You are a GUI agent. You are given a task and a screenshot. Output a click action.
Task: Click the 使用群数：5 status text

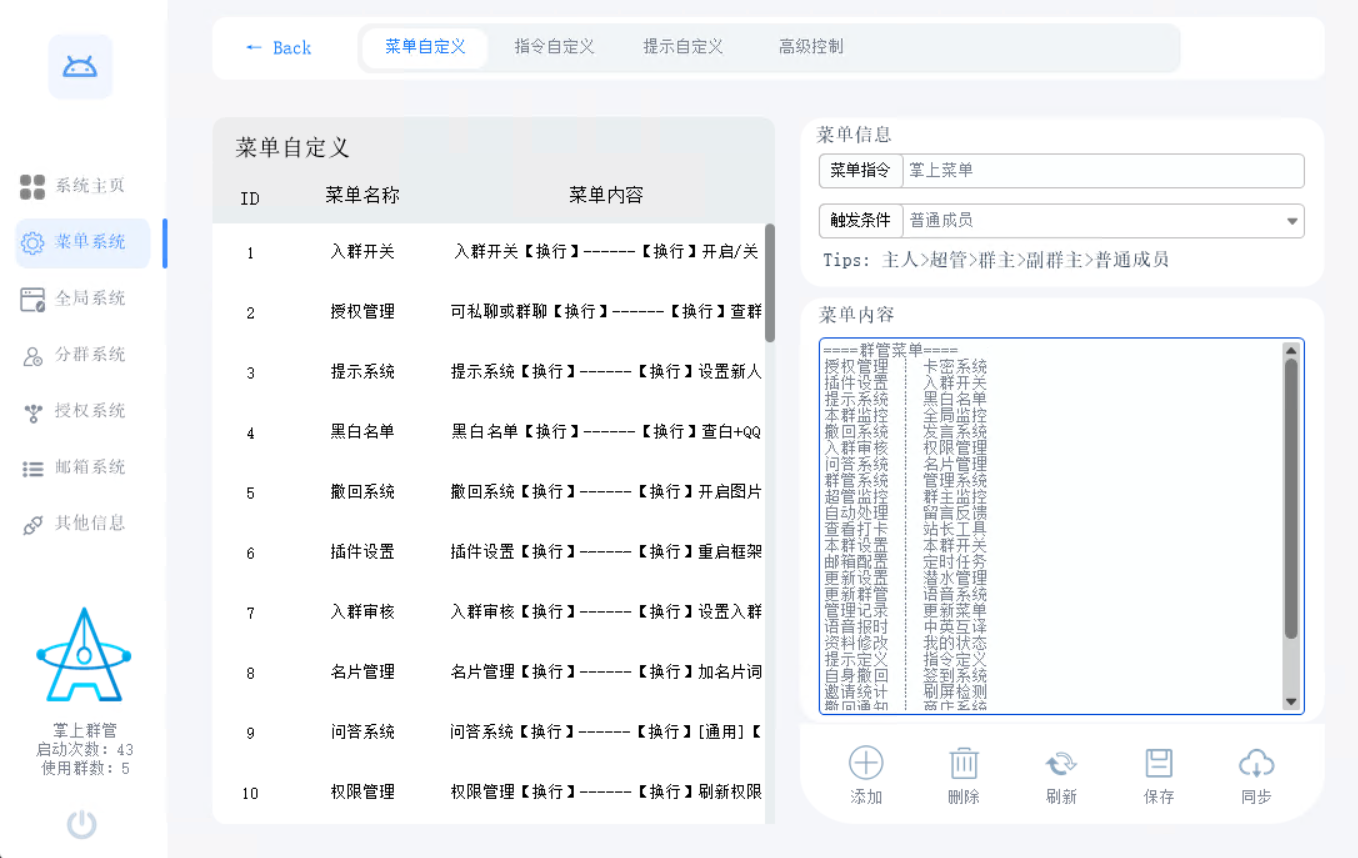coord(85,769)
